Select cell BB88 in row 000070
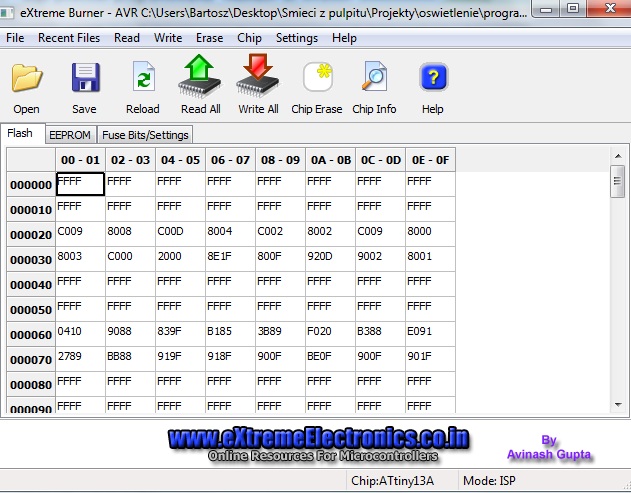Viewport: 631px width, 493px height. pyautogui.click(x=130, y=359)
